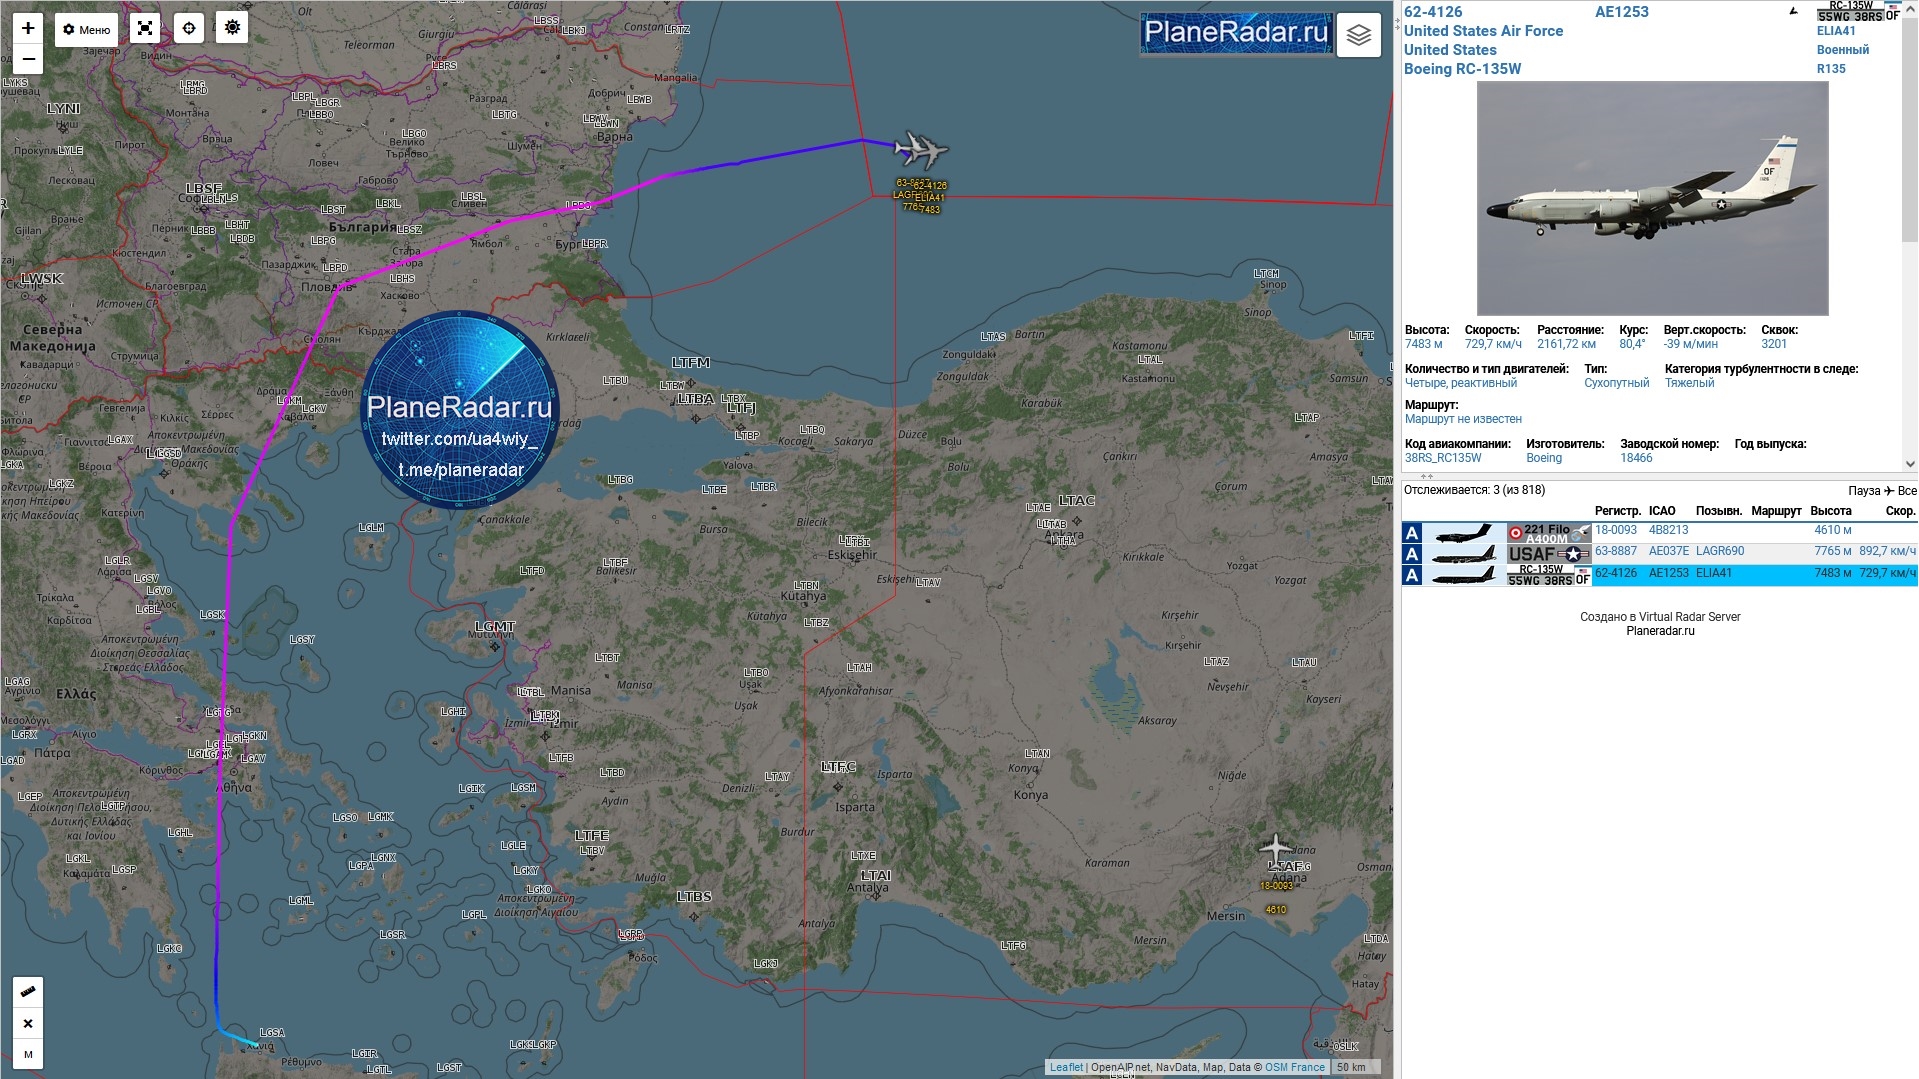1919x1079 pixels.
Task: Zoom in the map with the plus button
Action: tap(28, 28)
